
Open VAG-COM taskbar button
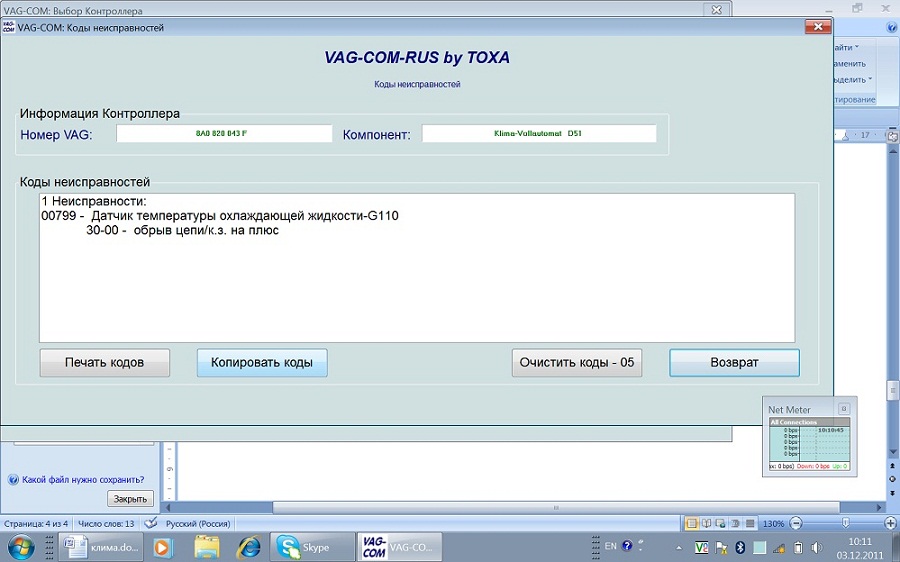pos(400,547)
